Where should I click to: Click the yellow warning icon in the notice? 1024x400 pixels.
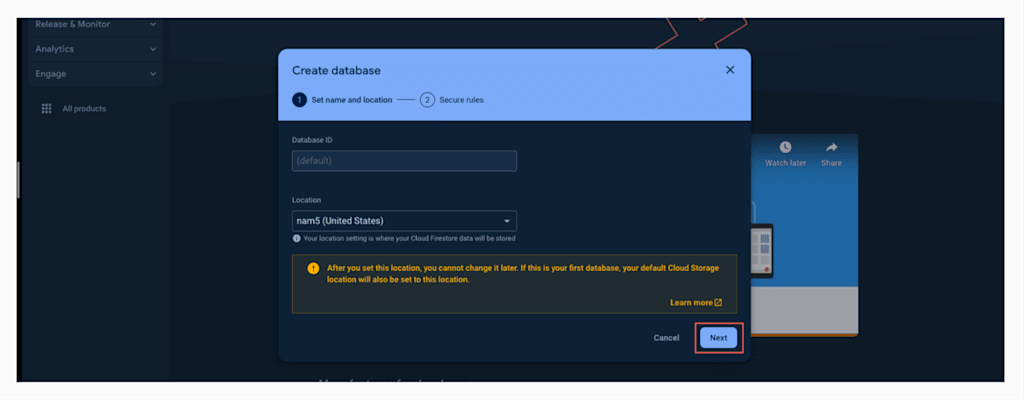[x=313, y=269]
